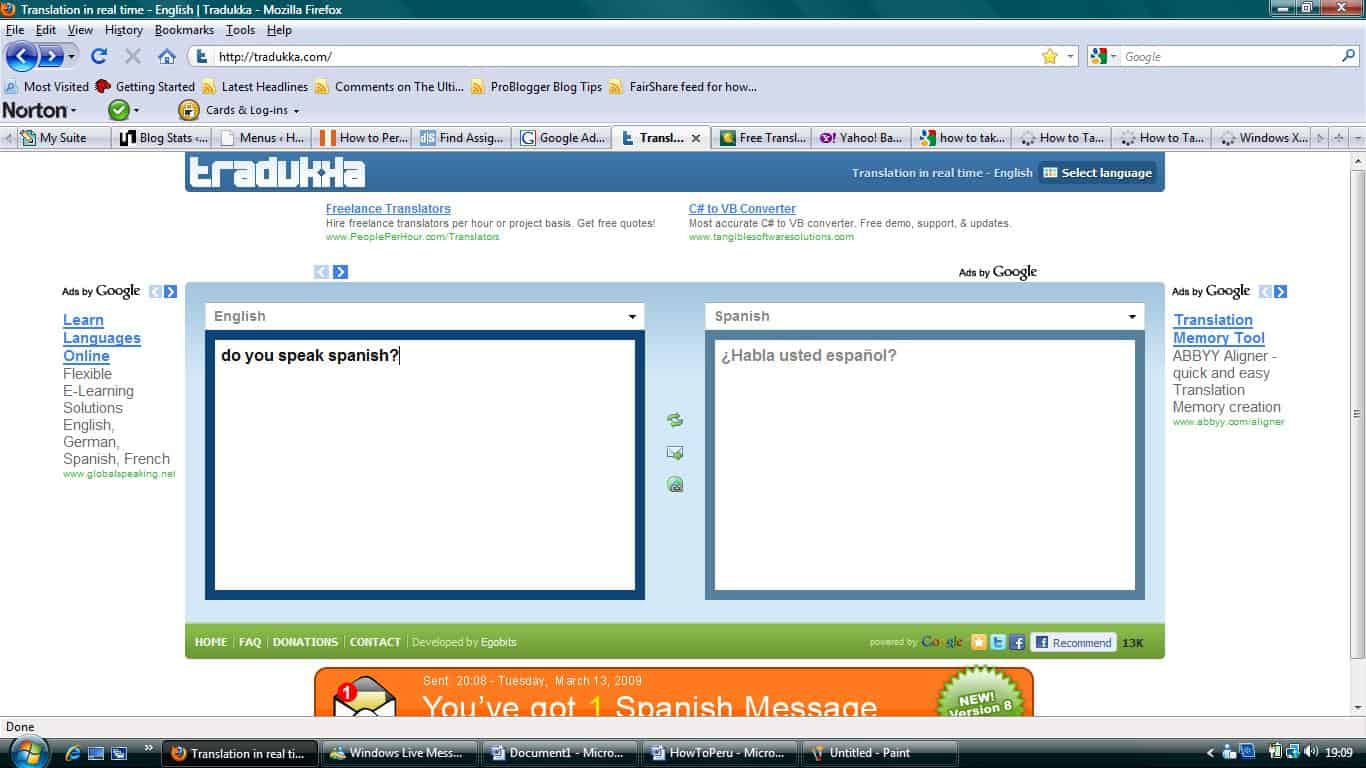1366x768 pixels.
Task: Open the CONTACT footer link
Action: coord(375,642)
